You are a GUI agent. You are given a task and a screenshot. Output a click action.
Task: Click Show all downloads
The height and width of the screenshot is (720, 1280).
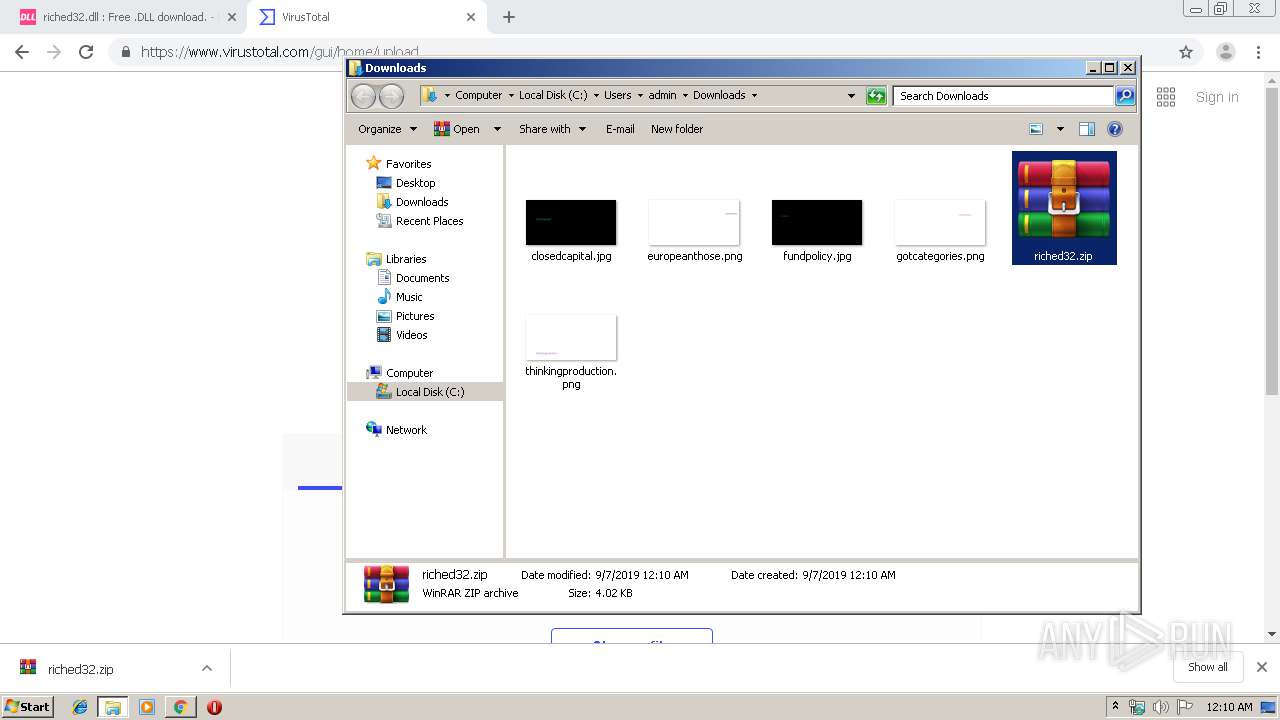pos(1208,667)
